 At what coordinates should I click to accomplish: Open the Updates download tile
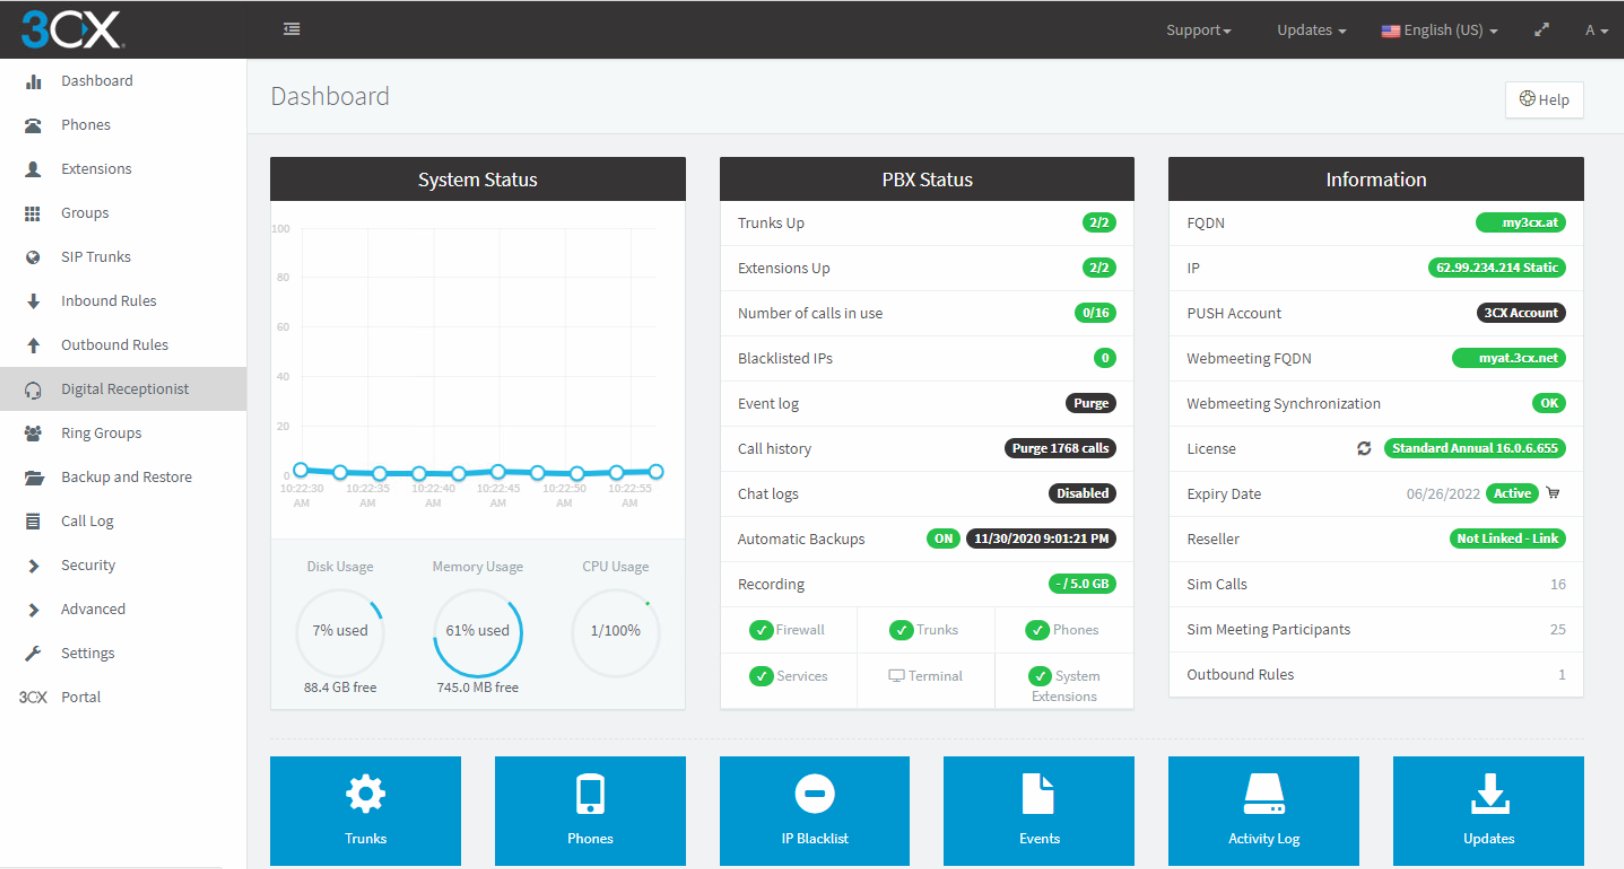(1489, 810)
